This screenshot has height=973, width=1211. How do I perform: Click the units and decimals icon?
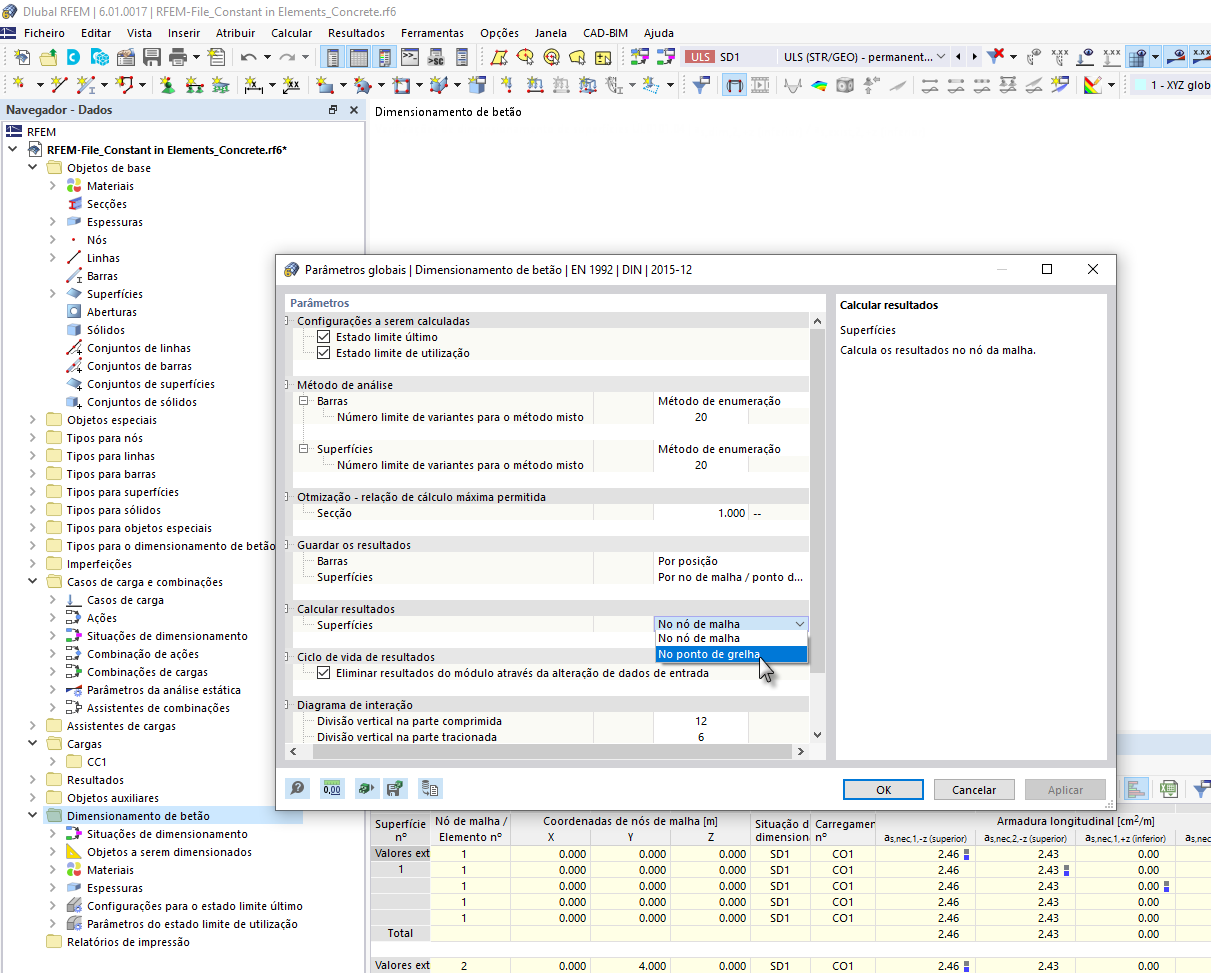click(333, 788)
